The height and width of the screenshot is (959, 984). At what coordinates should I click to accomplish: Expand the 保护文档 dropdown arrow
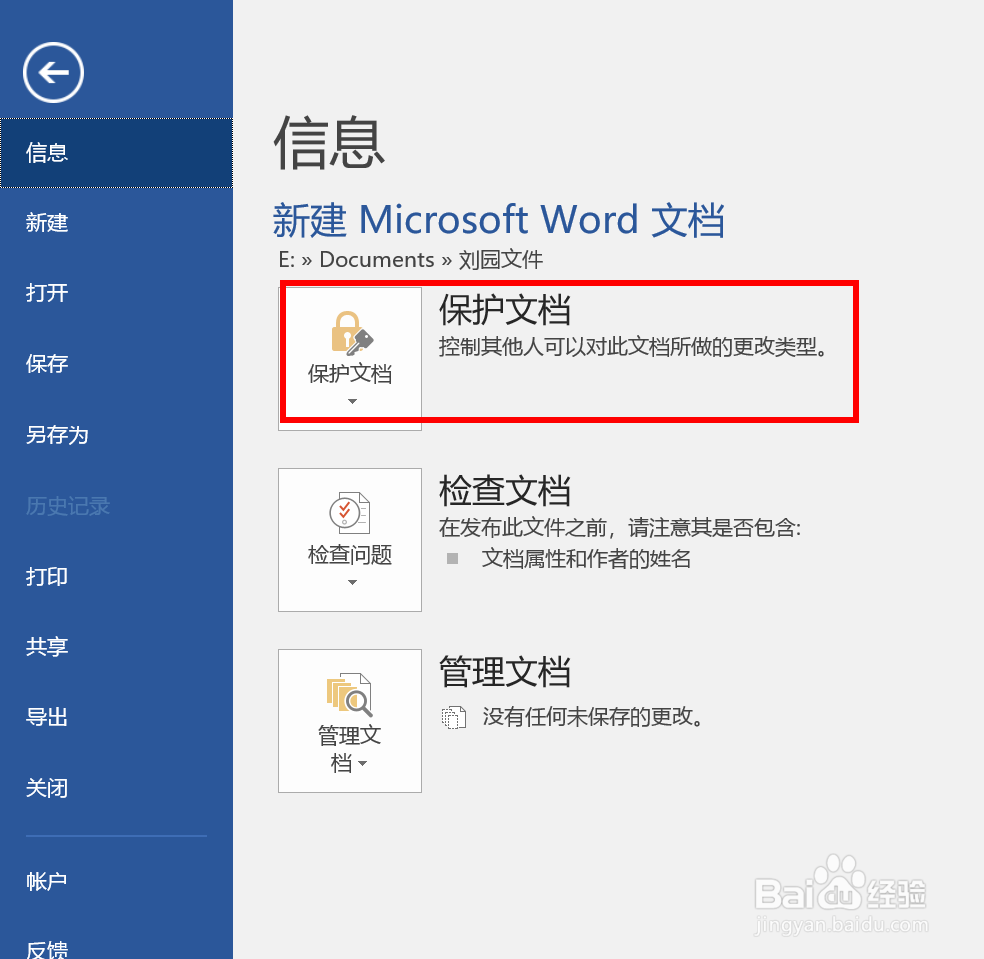tap(352, 401)
